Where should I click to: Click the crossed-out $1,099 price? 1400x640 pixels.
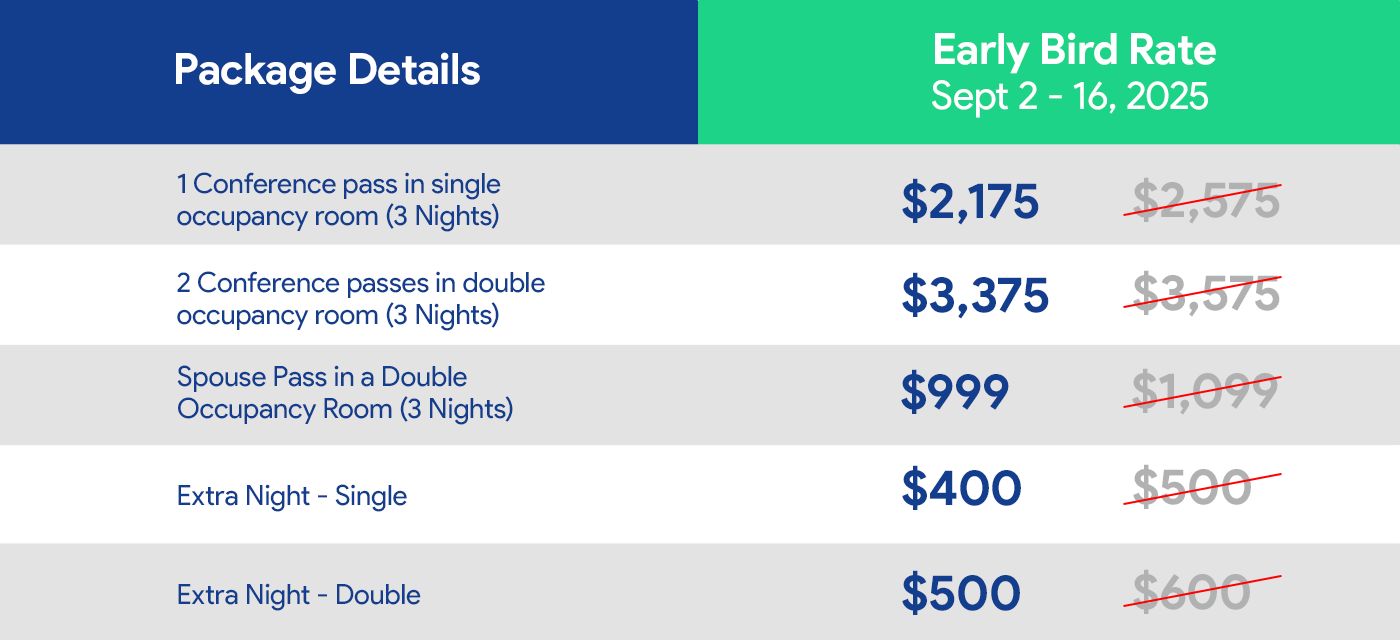[x=1202, y=391]
